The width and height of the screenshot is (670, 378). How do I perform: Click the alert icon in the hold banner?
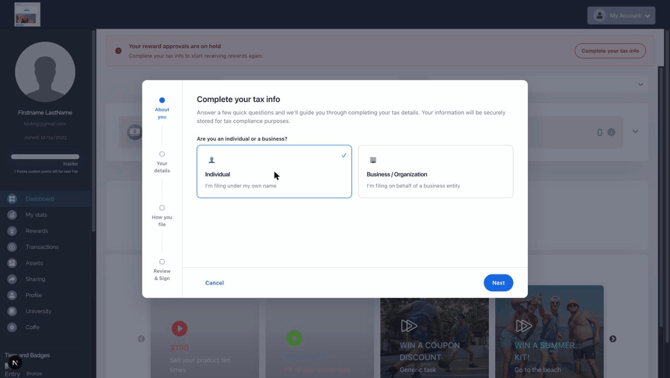tap(118, 51)
